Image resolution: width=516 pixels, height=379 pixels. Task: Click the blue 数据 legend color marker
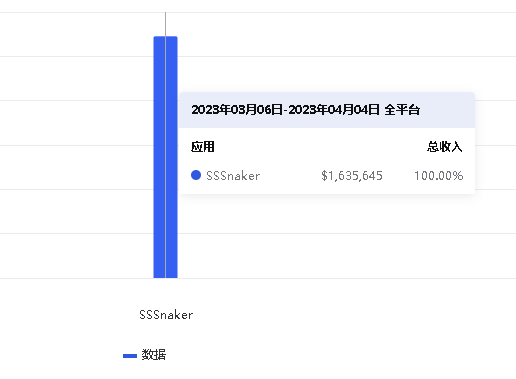pyautogui.click(x=130, y=356)
